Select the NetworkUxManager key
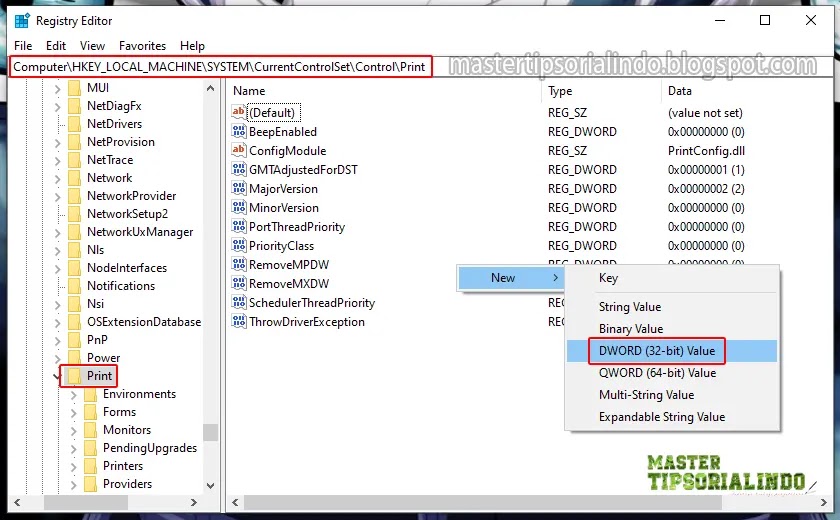The height and width of the screenshot is (520, 840). click(x=140, y=231)
